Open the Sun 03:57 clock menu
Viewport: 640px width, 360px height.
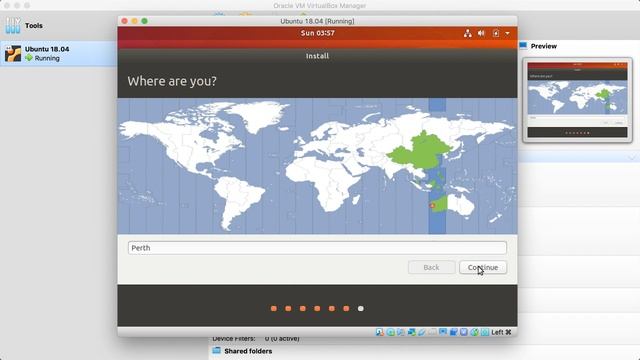click(x=318, y=33)
